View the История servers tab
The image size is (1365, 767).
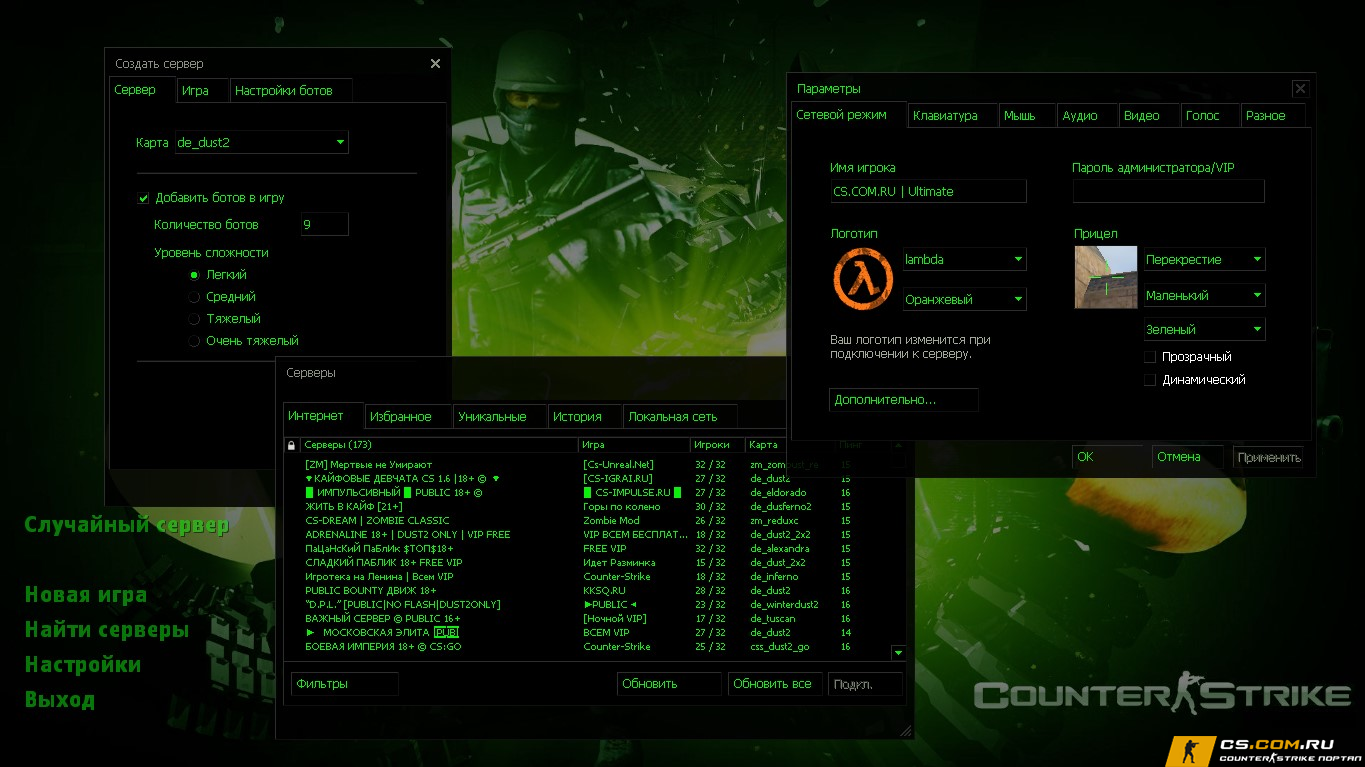coord(586,416)
